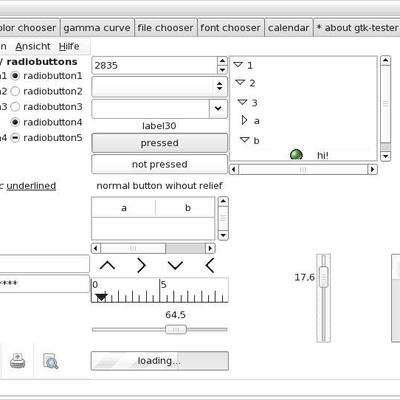Click the label30 text
The width and height of the screenshot is (400, 400).
pyautogui.click(x=159, y=126)
